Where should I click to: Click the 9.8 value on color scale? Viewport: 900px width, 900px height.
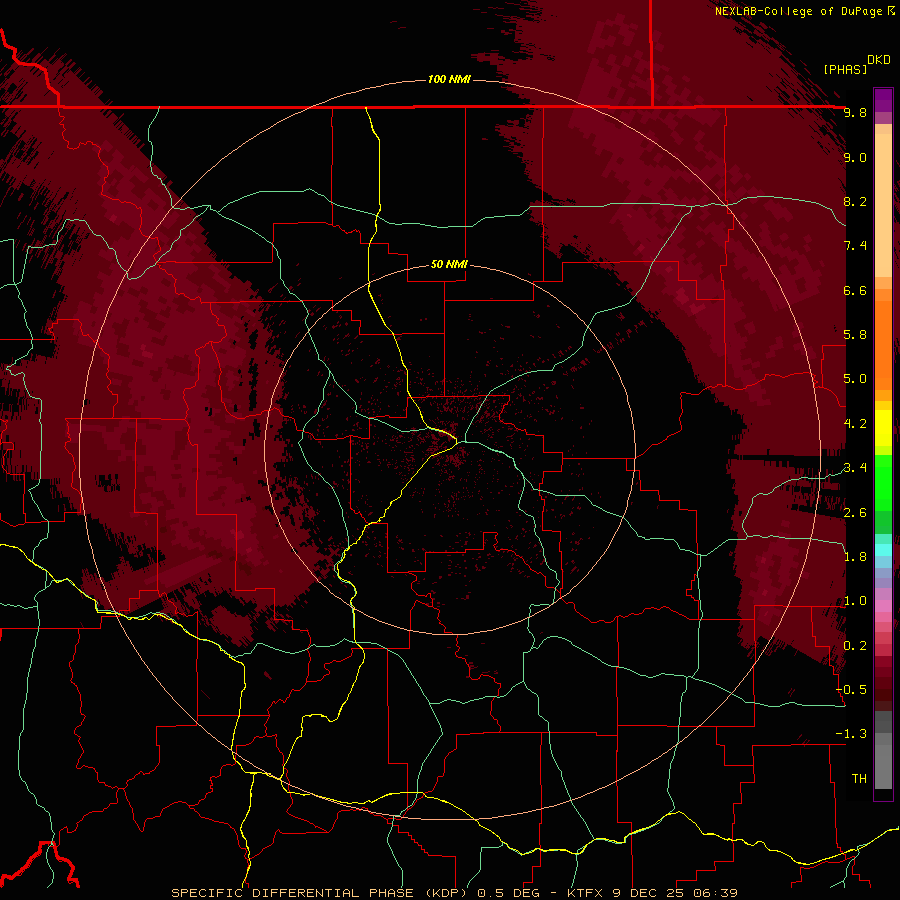[855, 112]
